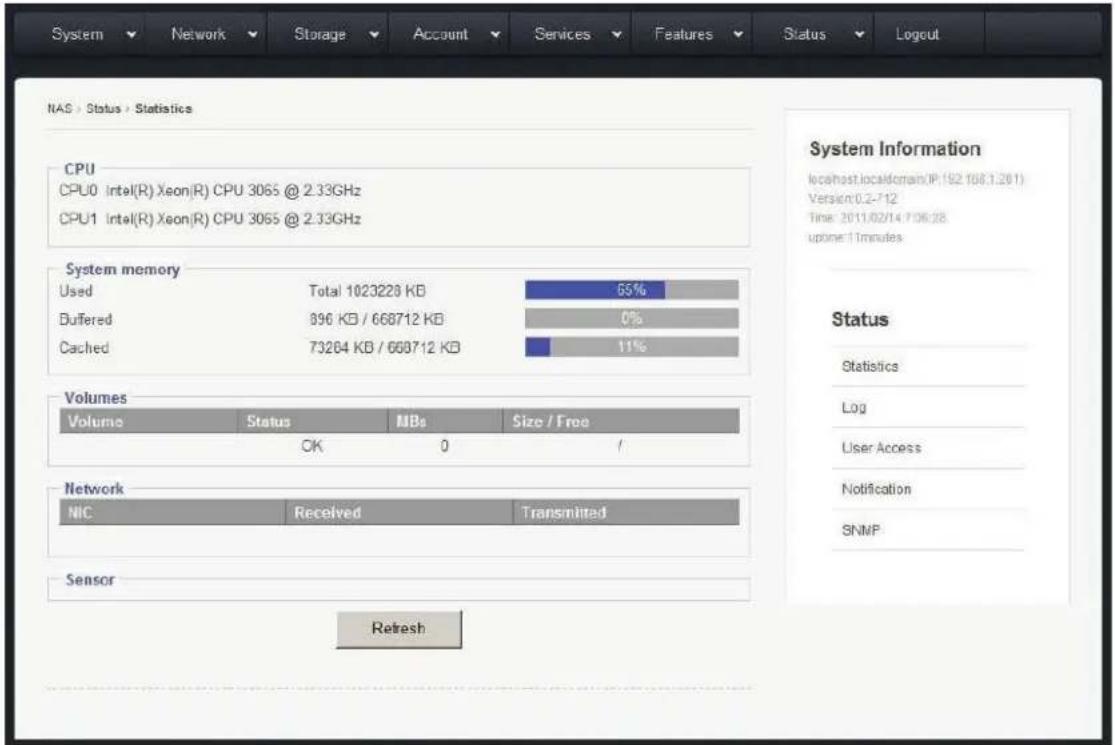Screen dimensions: 1115x745
Task: Open the Services menu
Action: (562, 34)
